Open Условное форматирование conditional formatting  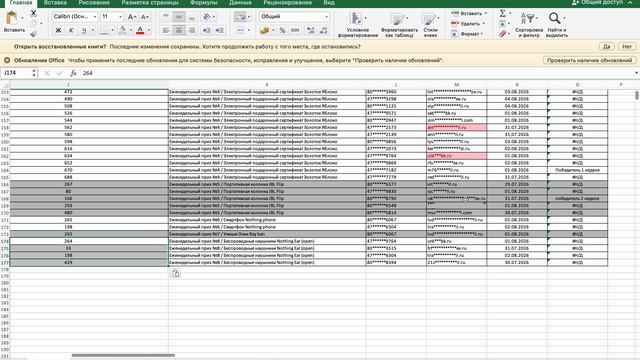358,25
